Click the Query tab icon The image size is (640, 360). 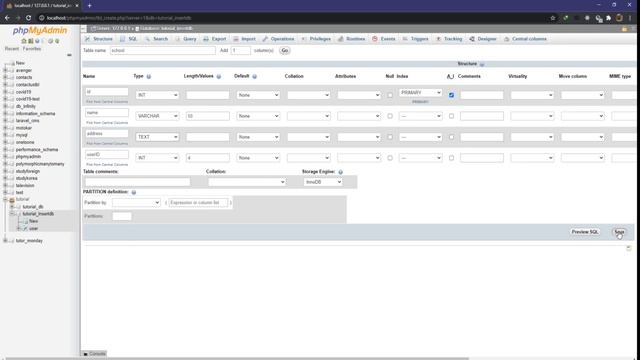point(178,39)
